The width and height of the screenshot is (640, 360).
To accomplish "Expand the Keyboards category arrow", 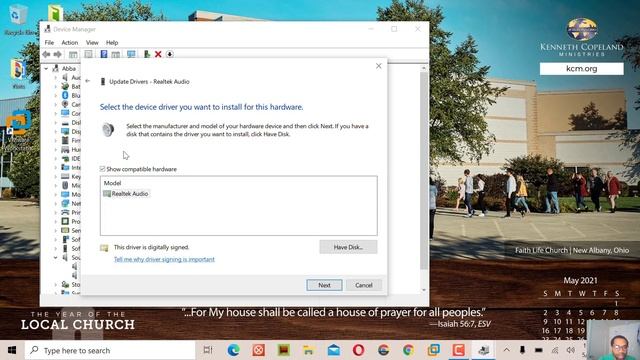I will (x=56, y=176).
